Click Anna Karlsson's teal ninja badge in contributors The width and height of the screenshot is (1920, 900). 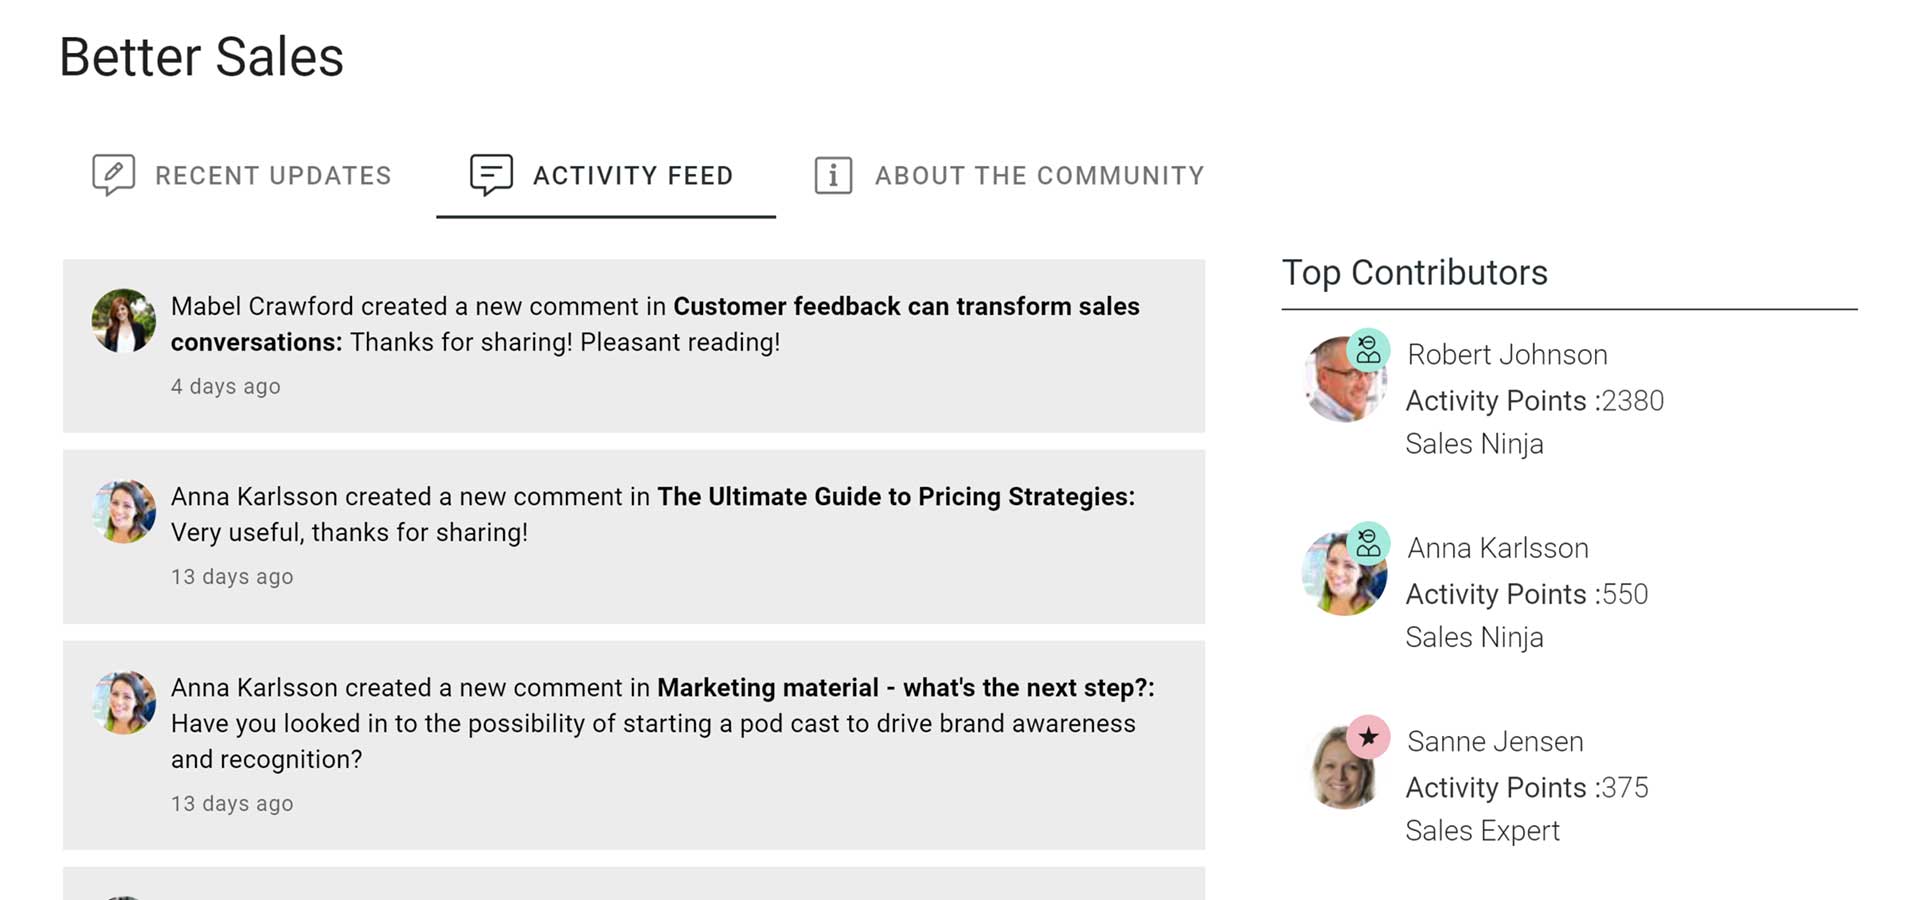tap(1368, 543)
